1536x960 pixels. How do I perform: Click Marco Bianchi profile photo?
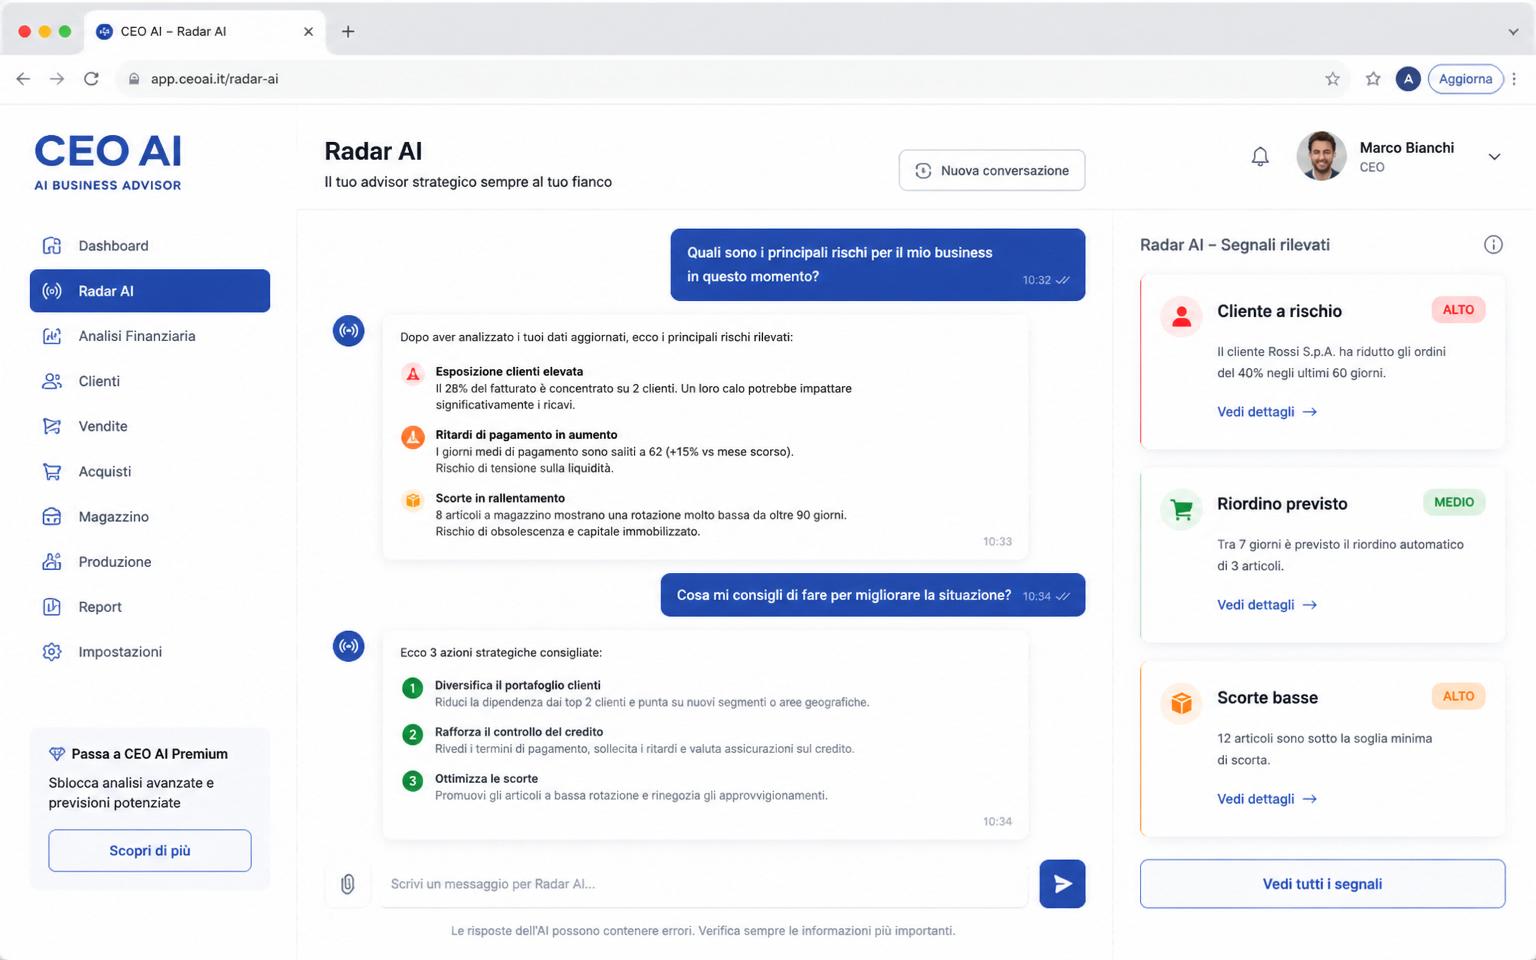1321,156
